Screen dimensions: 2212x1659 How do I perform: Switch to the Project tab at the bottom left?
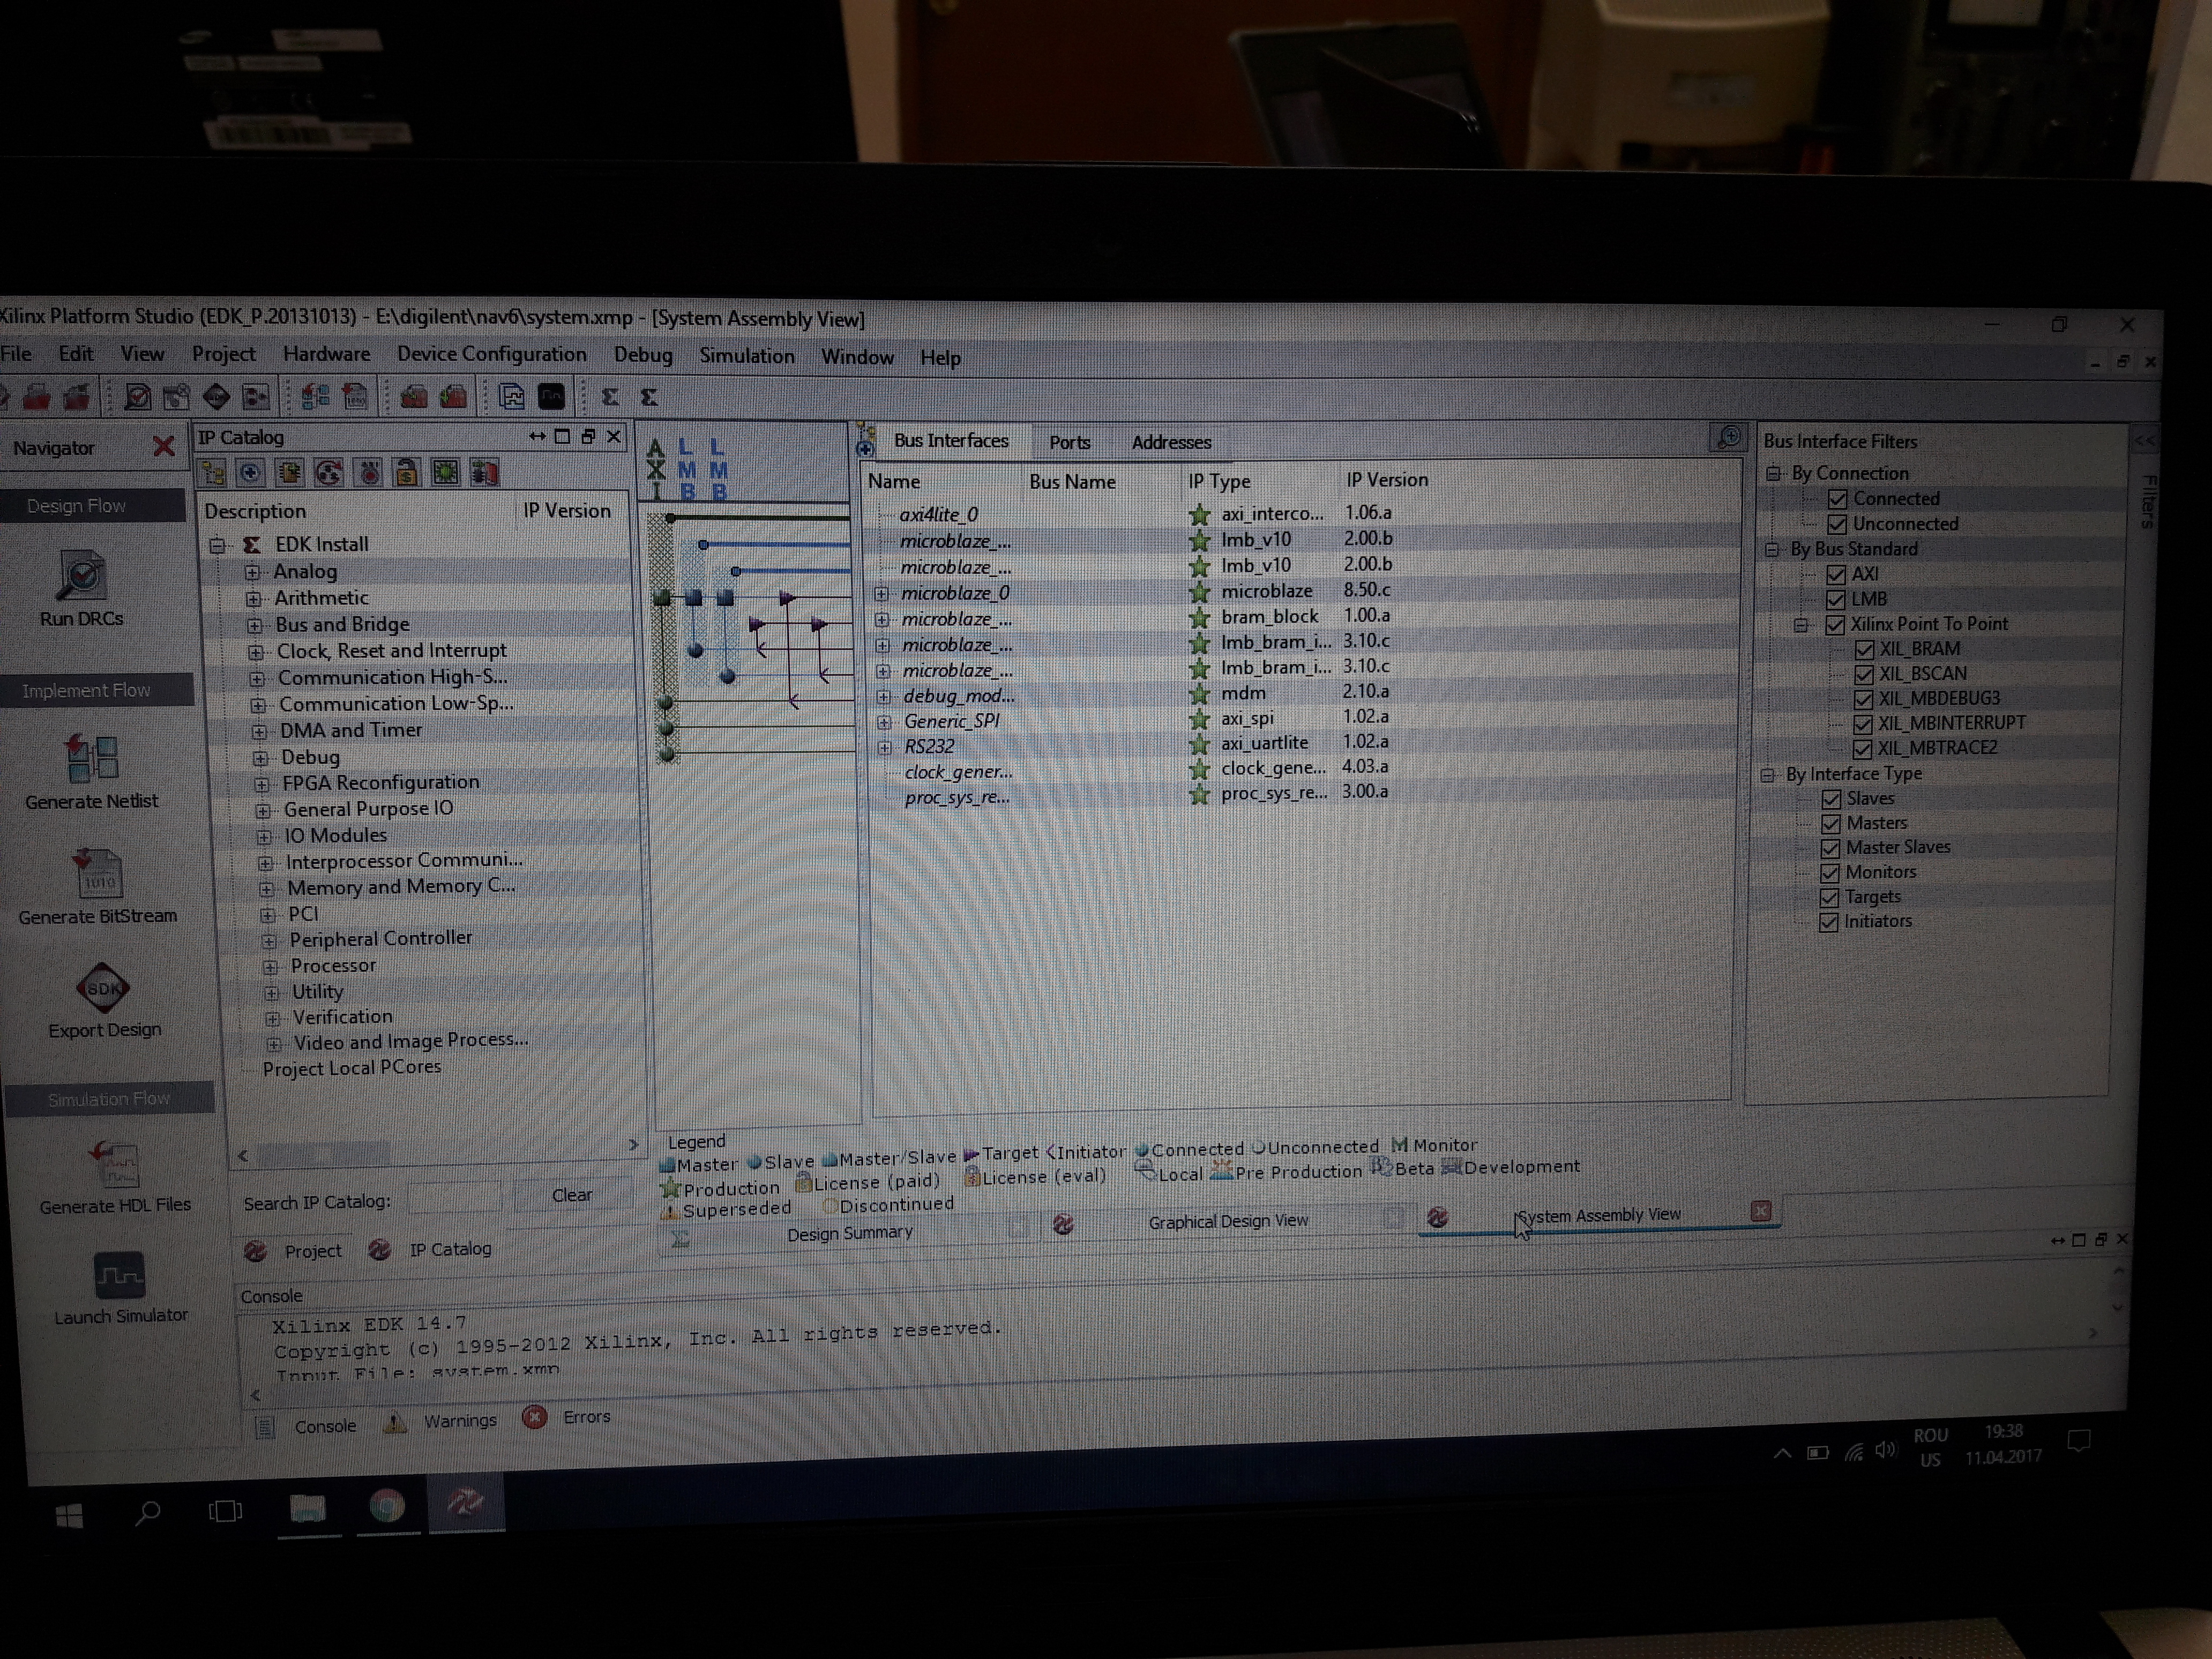click(312, 1251)
